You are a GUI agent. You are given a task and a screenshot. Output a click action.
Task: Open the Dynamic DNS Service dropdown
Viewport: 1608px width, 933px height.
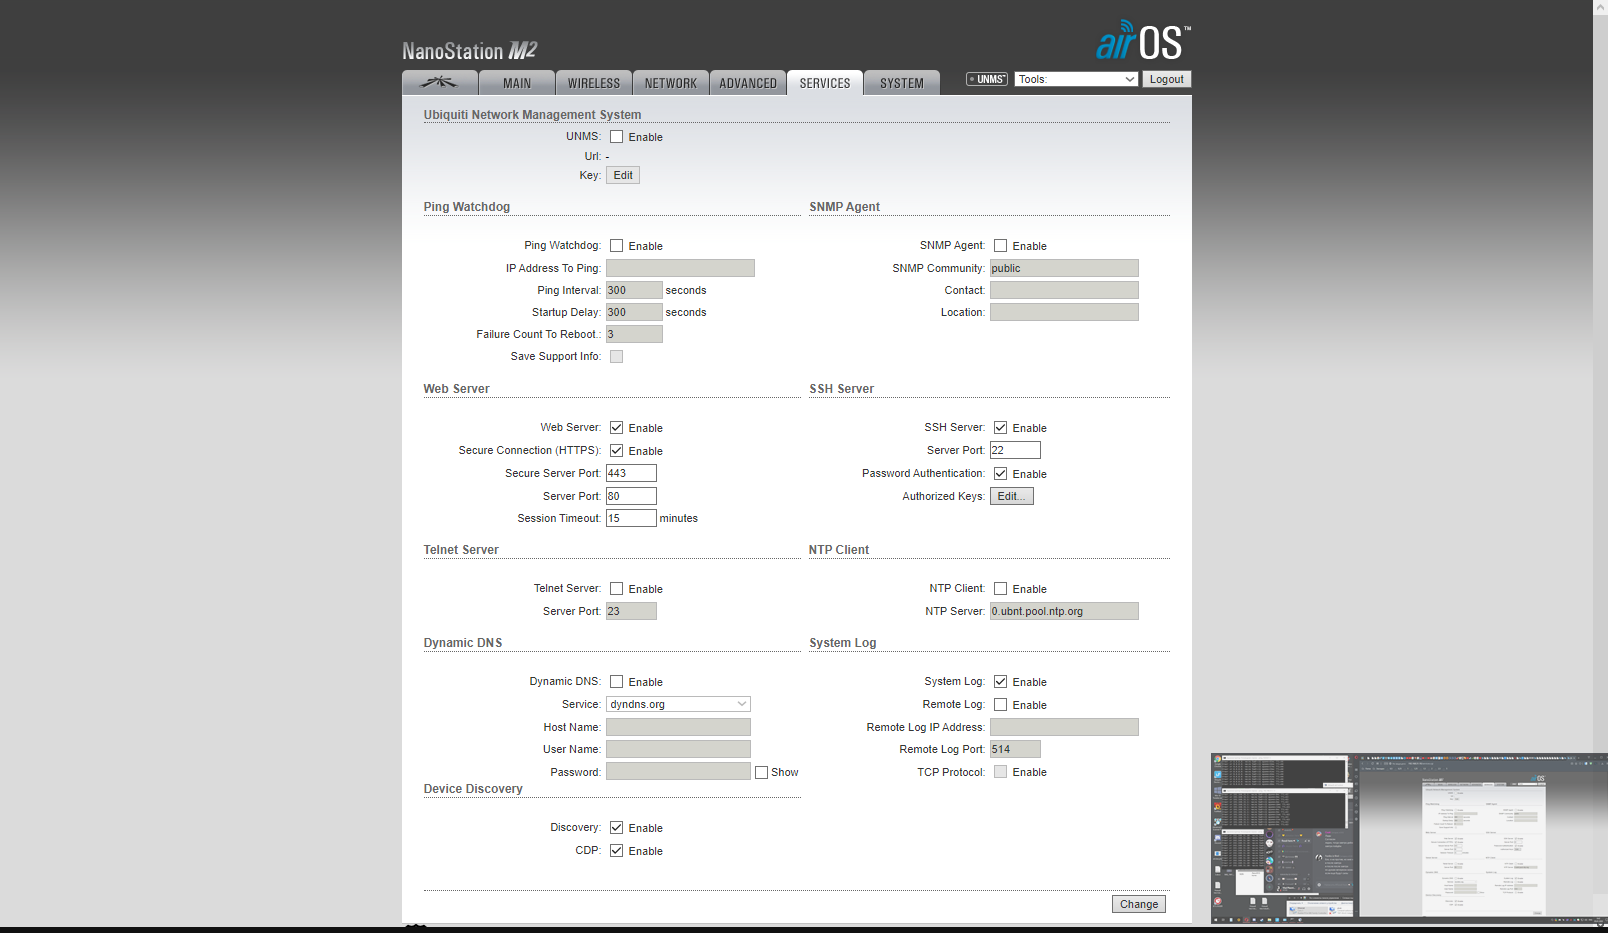pos(678,704)
